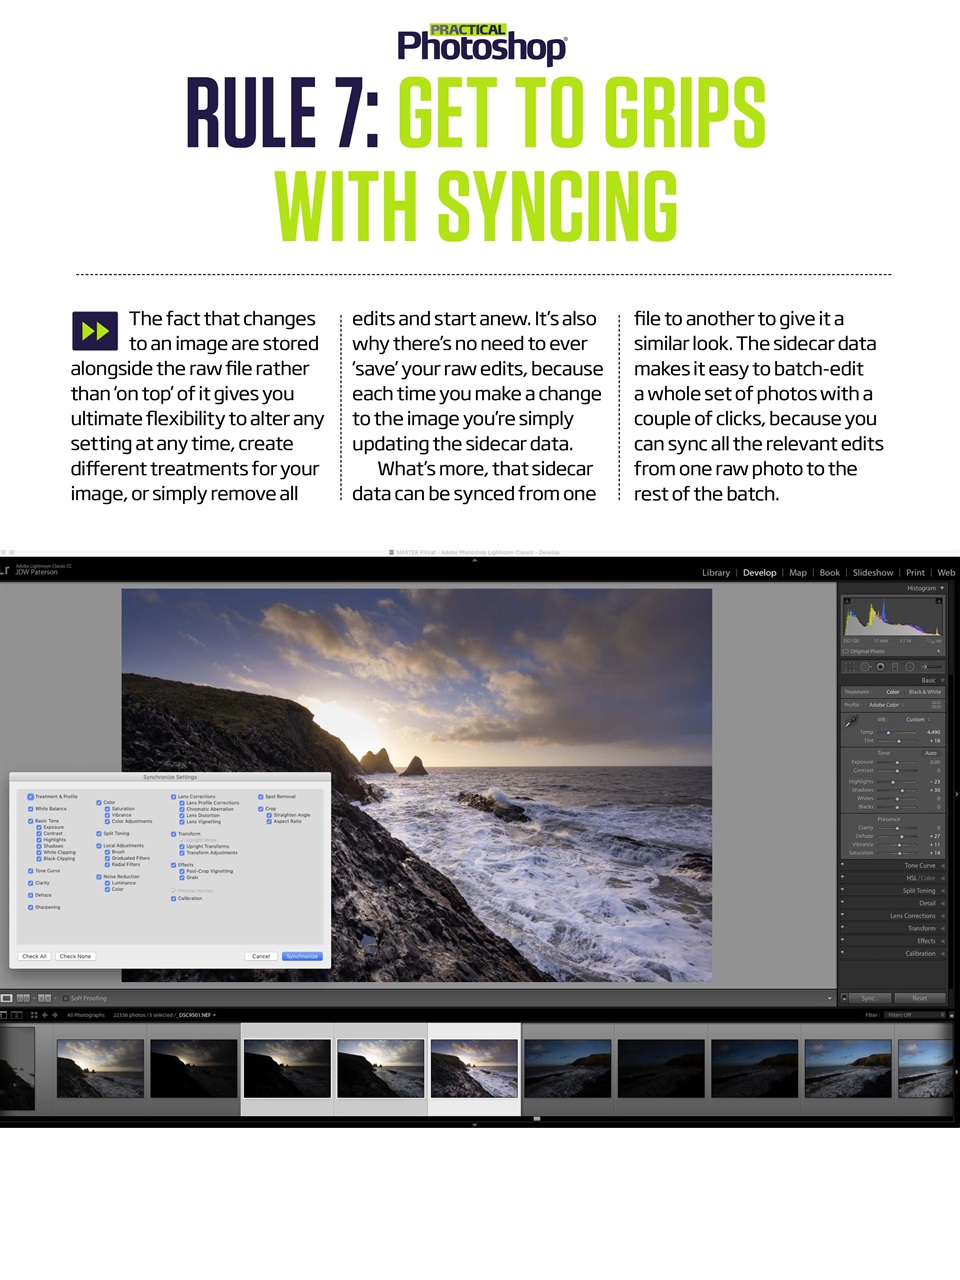Screen dimensions: 960x1280
Task: Switch to the Library module
Action: tap(715, 572)
